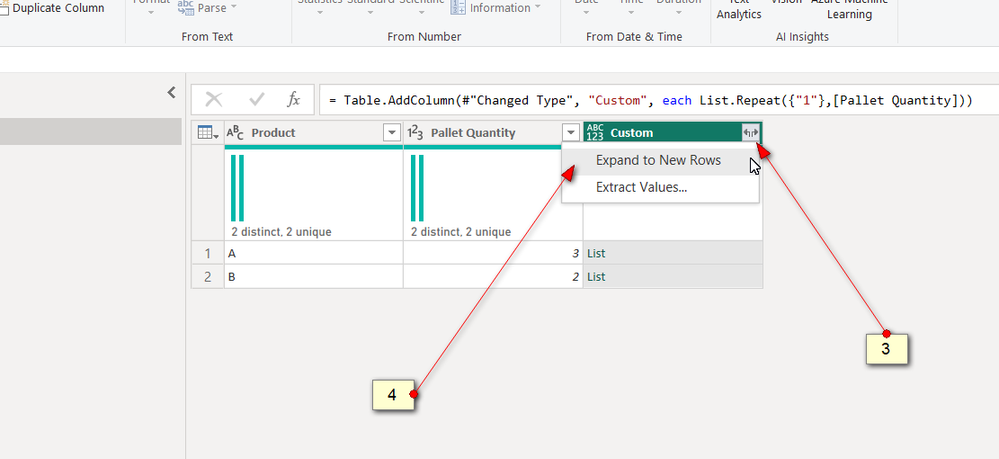Select row number 2 in the grid
The width and height of the screenshot is (999, 459).
tap(208, 277)
